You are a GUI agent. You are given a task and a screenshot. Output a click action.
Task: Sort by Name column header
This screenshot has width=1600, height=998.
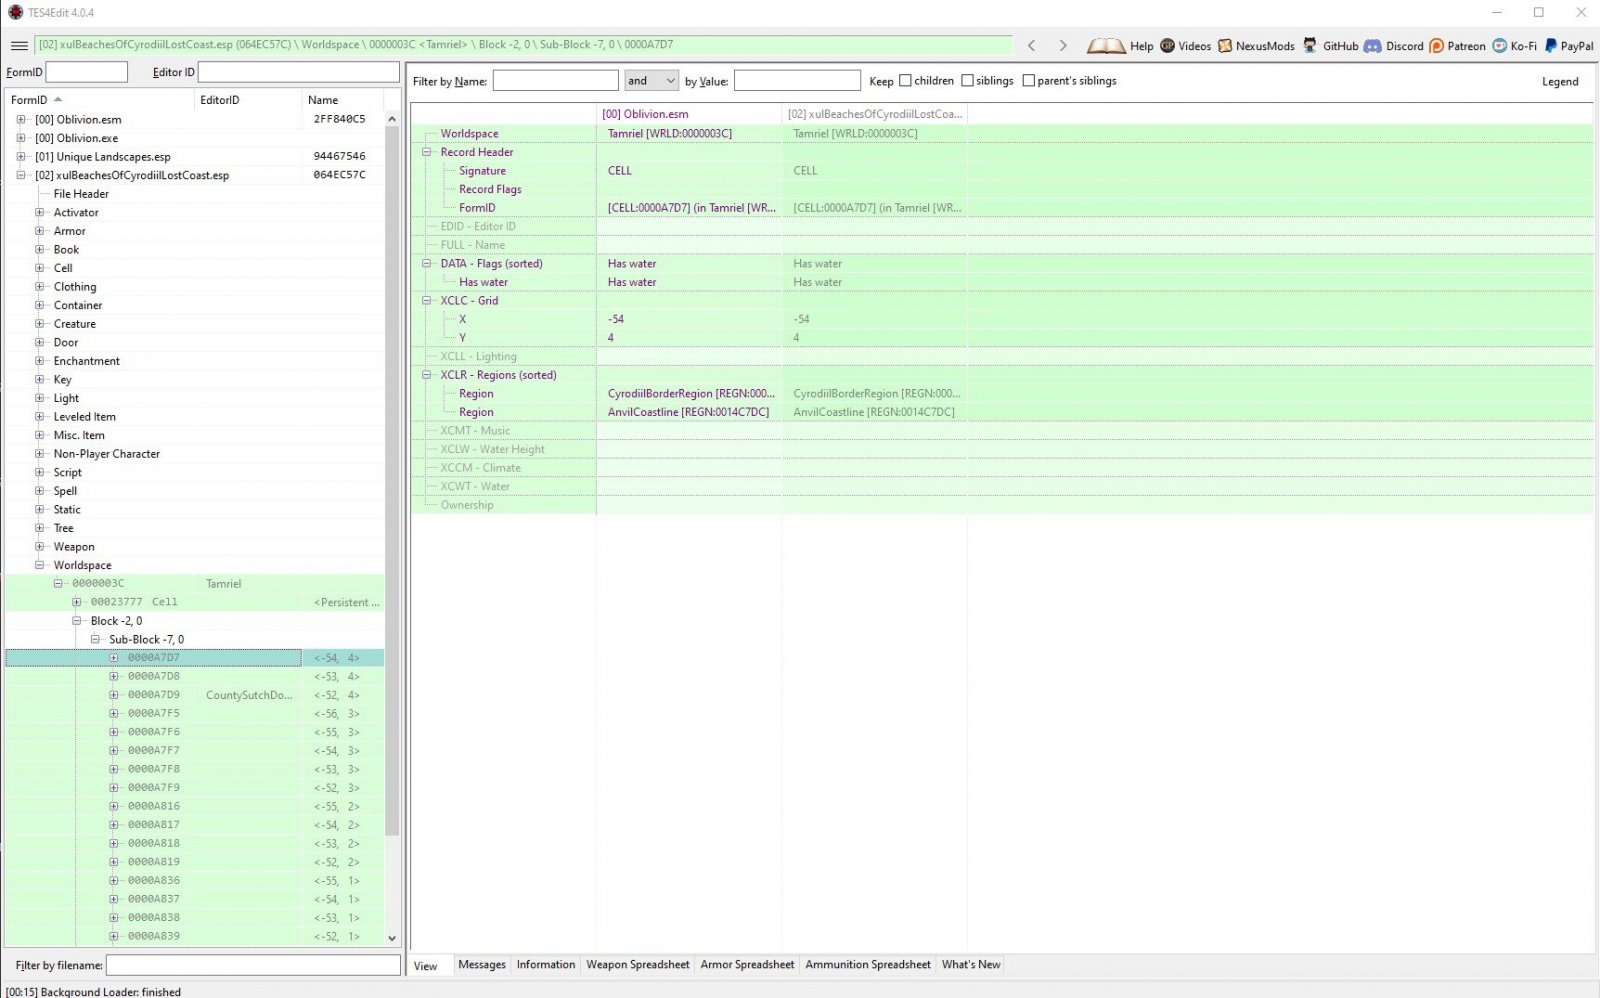pos(342,100)
